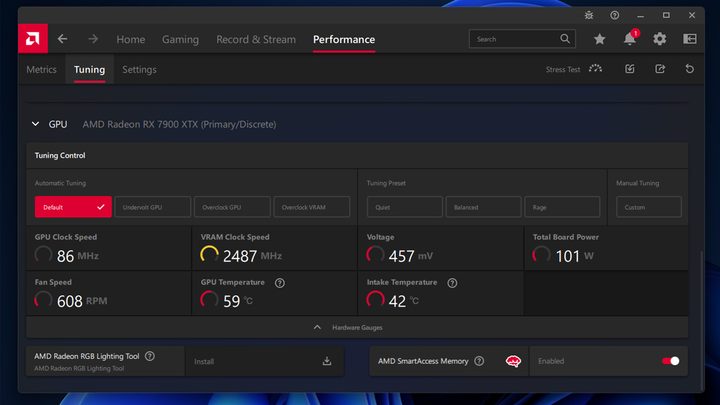
Task: Click the Intake Temperature gauge
Action: (375, 300)
